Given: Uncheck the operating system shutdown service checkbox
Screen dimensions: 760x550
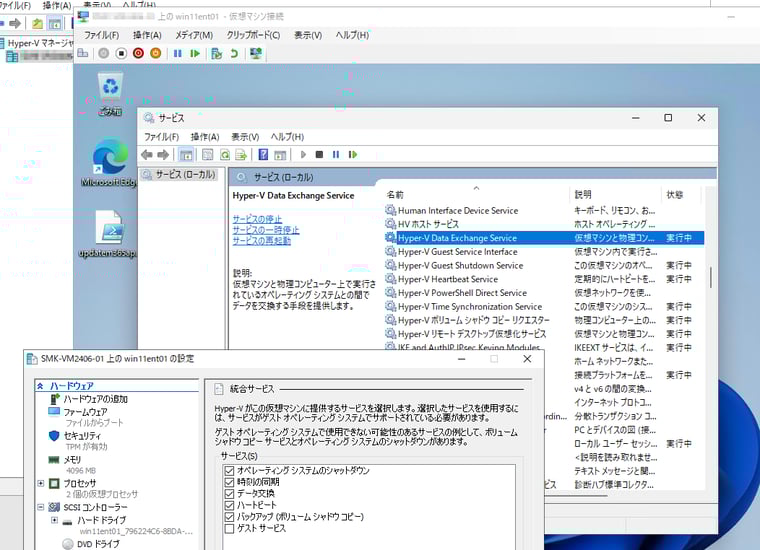Looking at the screenshot, I should [x=230, y=471].
